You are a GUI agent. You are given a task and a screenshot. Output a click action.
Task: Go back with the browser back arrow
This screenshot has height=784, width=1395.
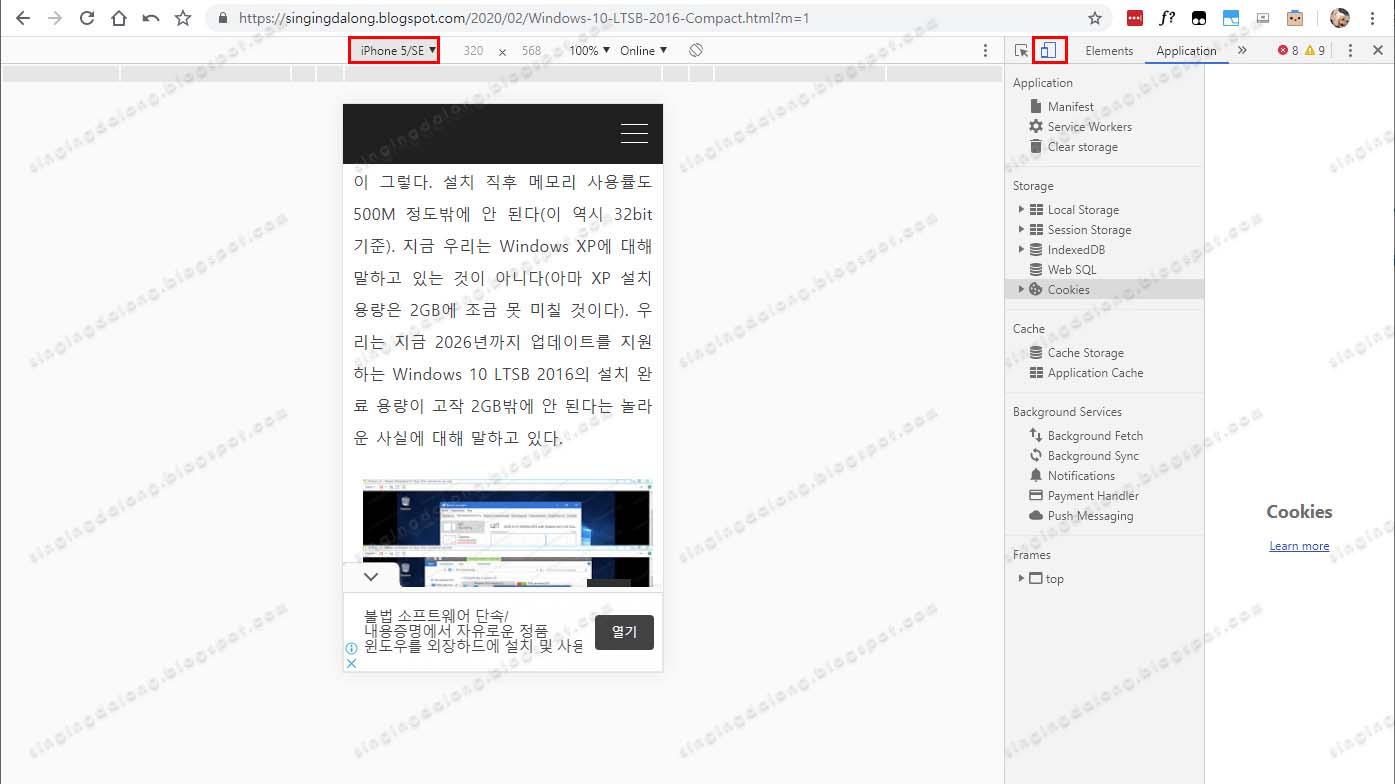(x=23, y=18)
